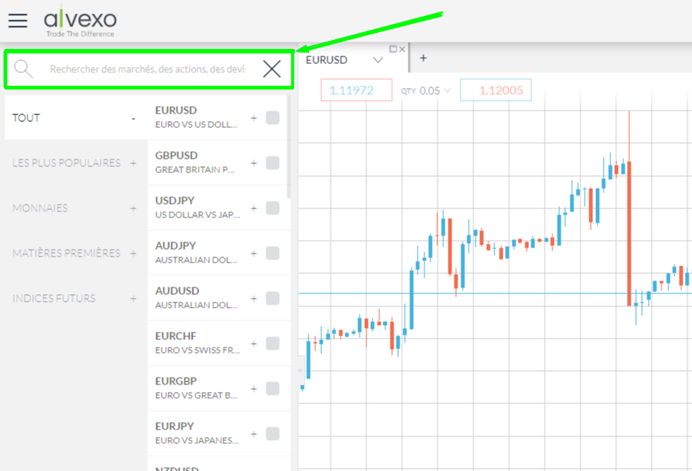Click the magnifying glass search icon
692x471 pixels.
point(24,69)
